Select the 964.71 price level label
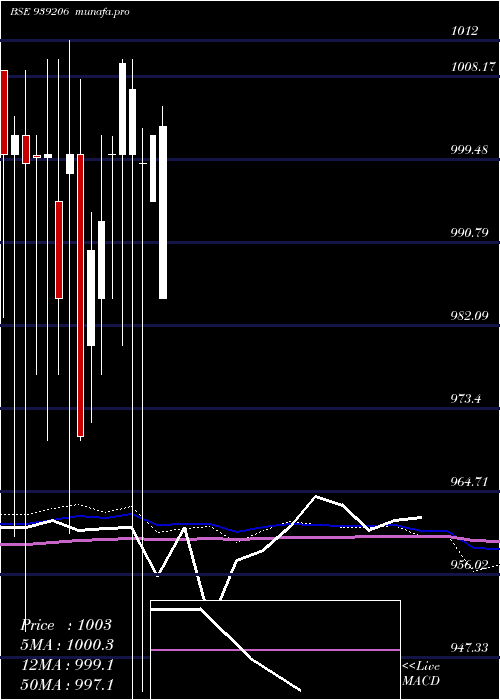This screenshot has width=500, height=700. click(469, 482)
